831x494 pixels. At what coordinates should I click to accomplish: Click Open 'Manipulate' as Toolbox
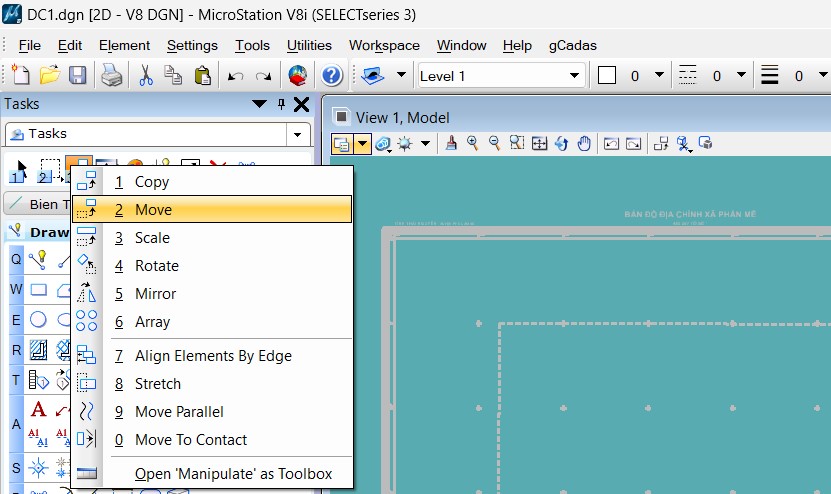(x=233, y=474)
